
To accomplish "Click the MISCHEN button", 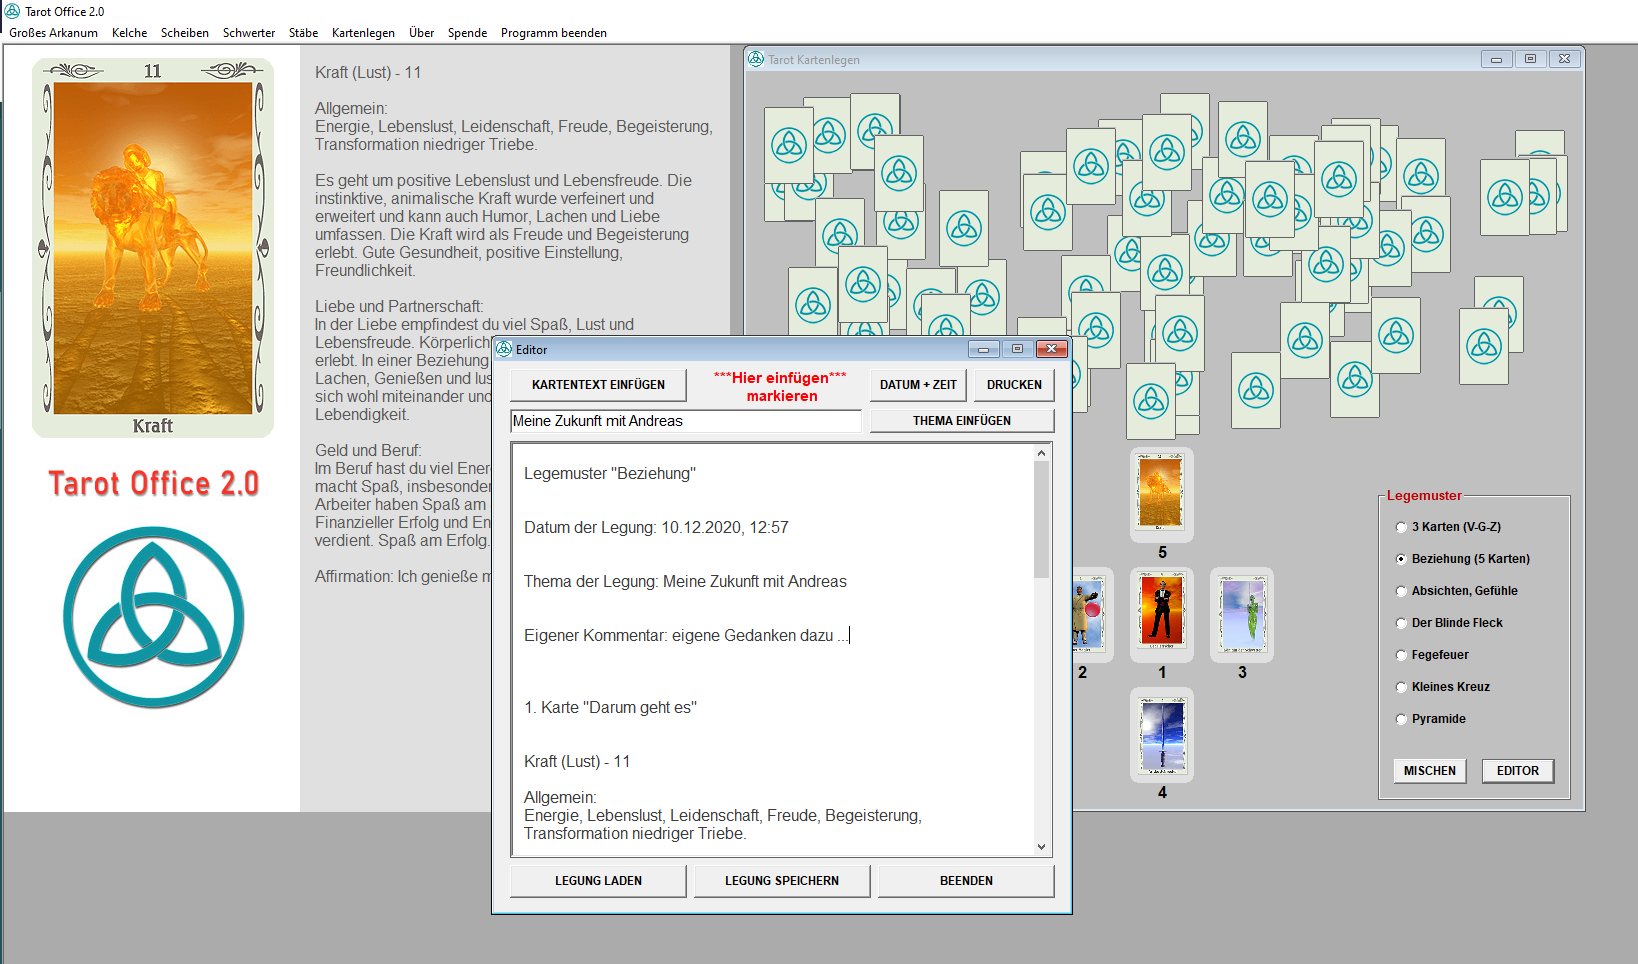I will coord(1429,771).
